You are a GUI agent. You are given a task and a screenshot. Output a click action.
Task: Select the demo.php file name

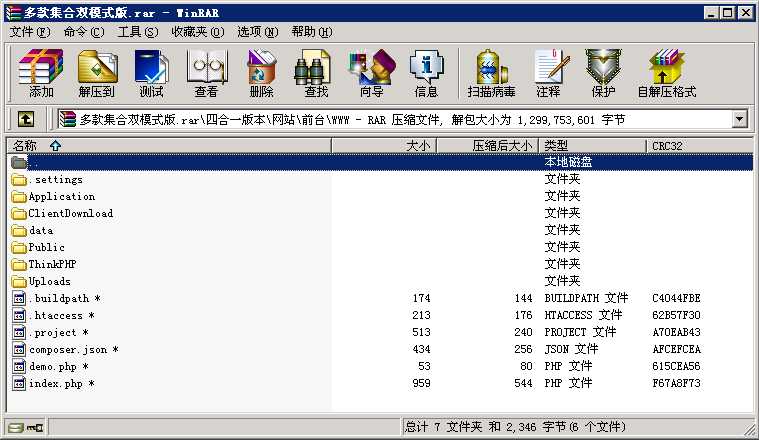(58, 366)
